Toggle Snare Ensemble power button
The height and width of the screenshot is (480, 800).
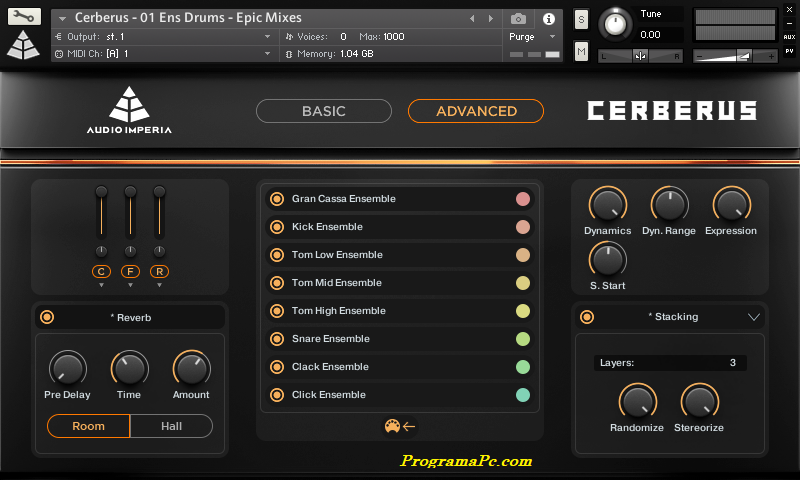pyautogui.click(x=277, y=339)
